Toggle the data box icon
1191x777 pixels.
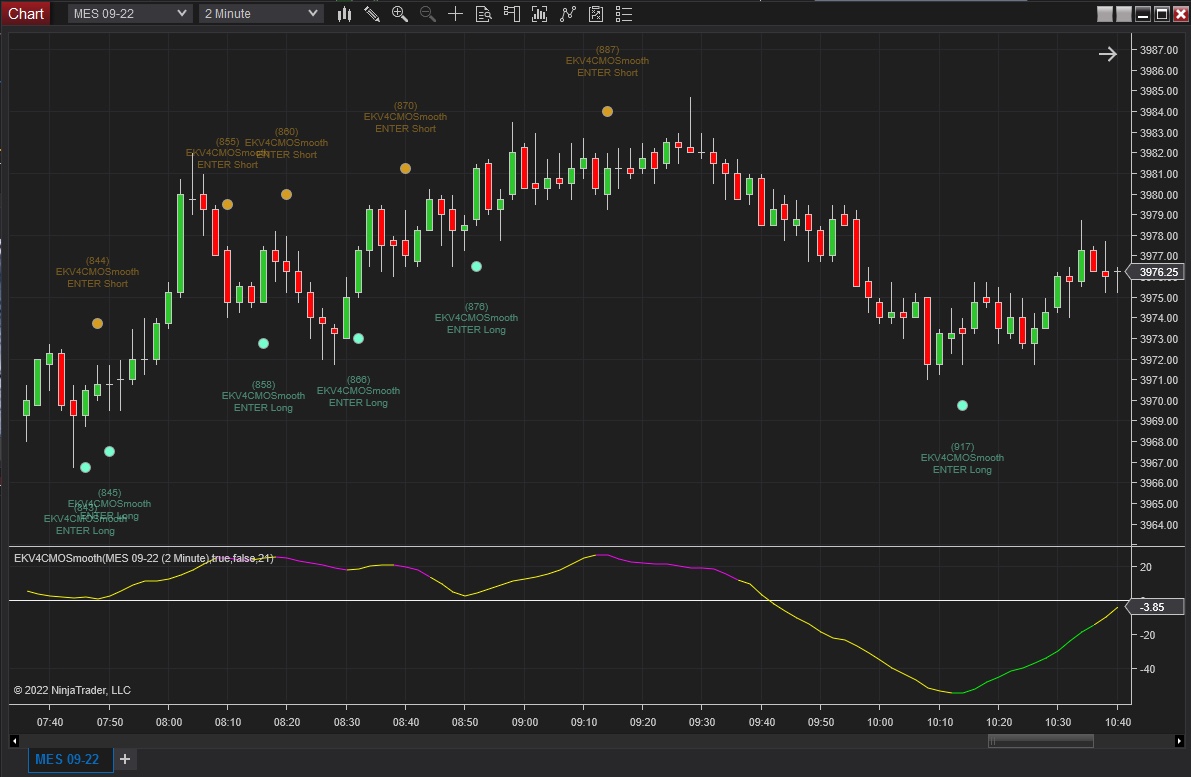(x=483, y=14)
